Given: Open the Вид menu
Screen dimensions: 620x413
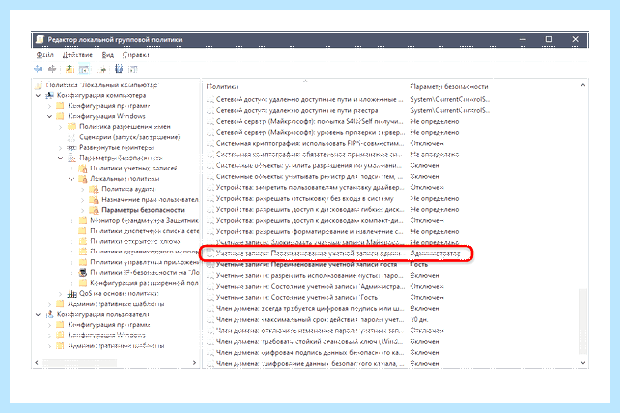Looking at the screenshot, I should click(108, 55).
